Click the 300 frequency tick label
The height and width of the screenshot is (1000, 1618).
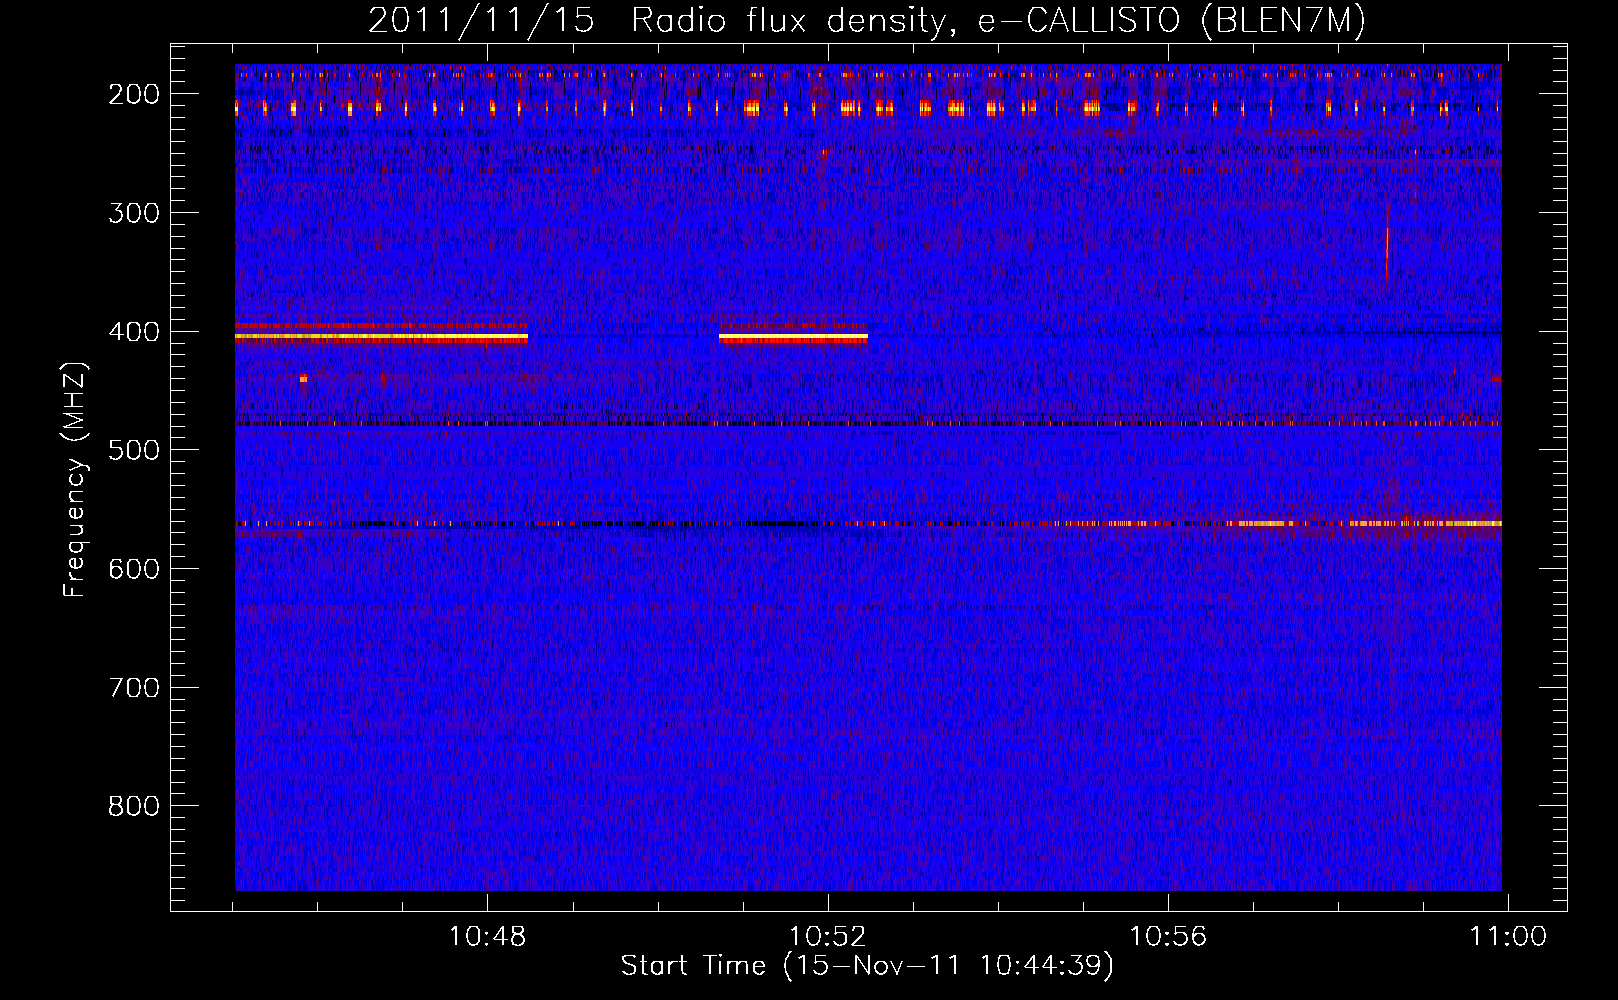(x=134, y=213)
